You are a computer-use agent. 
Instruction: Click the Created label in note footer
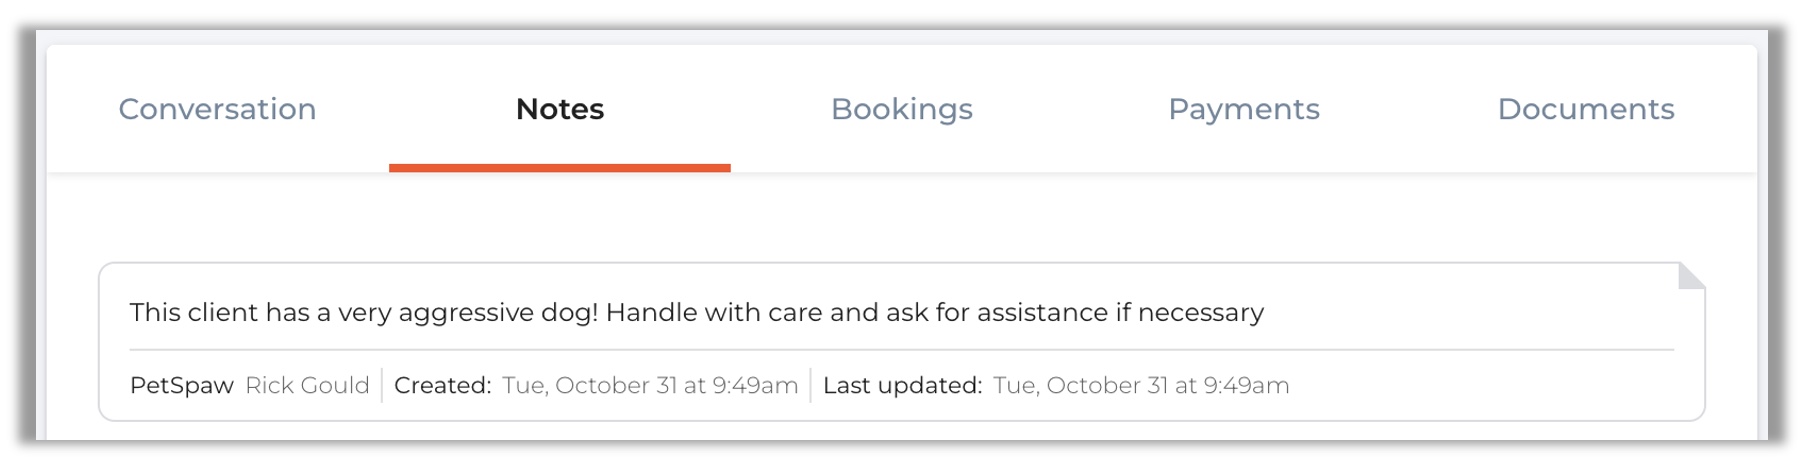442,386
